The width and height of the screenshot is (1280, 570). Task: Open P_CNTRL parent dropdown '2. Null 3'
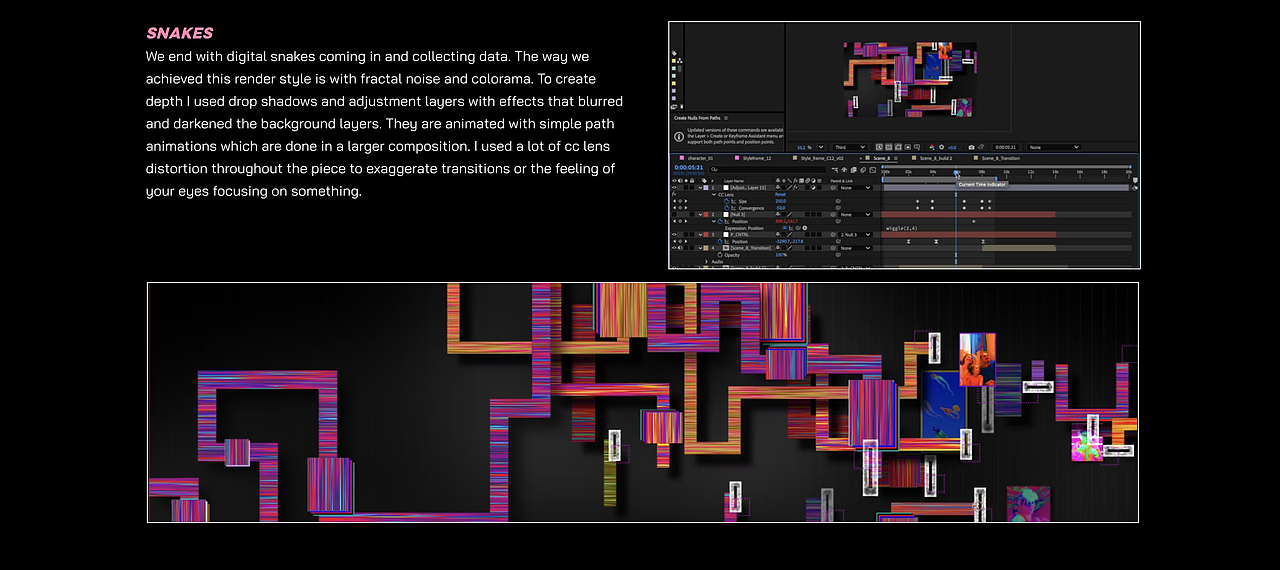[x=855, y=234]
